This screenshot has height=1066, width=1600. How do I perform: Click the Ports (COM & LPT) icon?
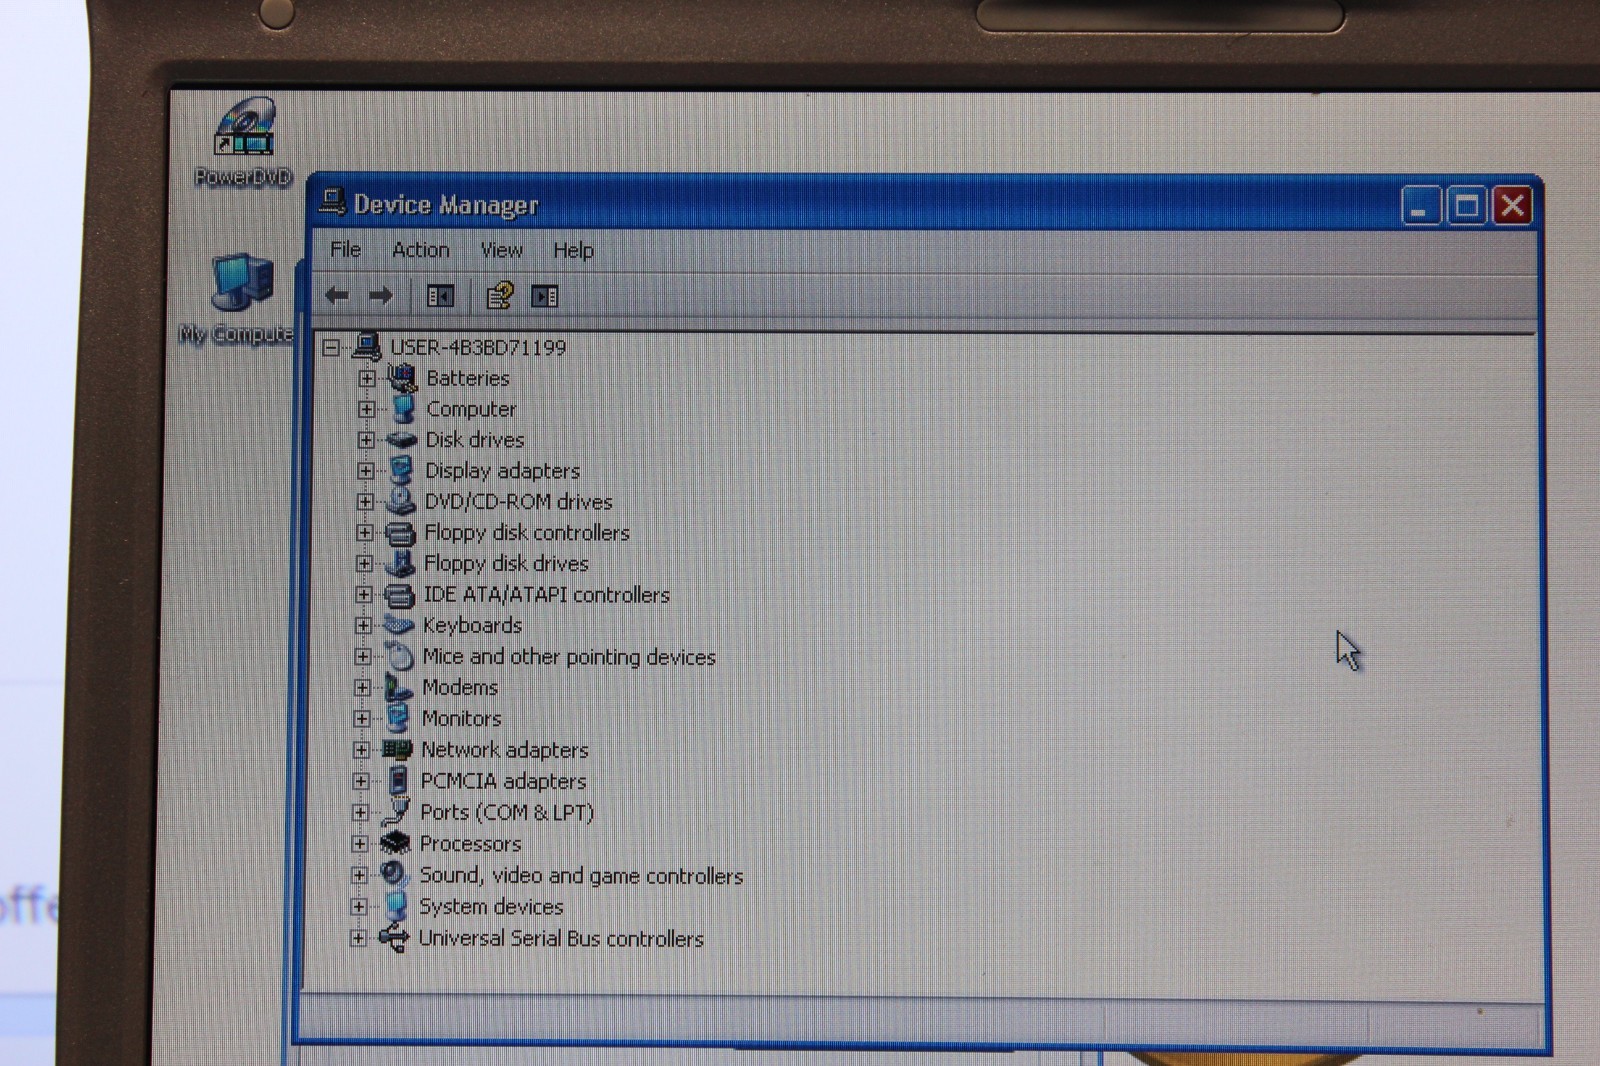point(396,811)
